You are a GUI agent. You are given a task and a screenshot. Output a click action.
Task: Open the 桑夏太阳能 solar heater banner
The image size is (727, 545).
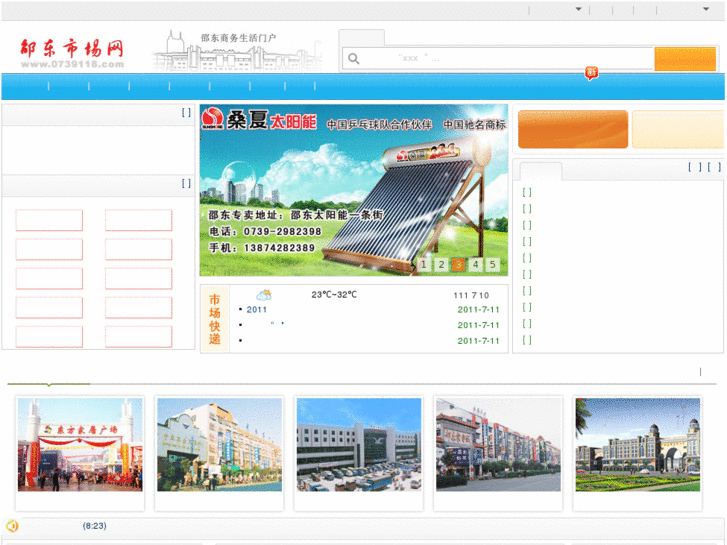[x=354, y=190]
